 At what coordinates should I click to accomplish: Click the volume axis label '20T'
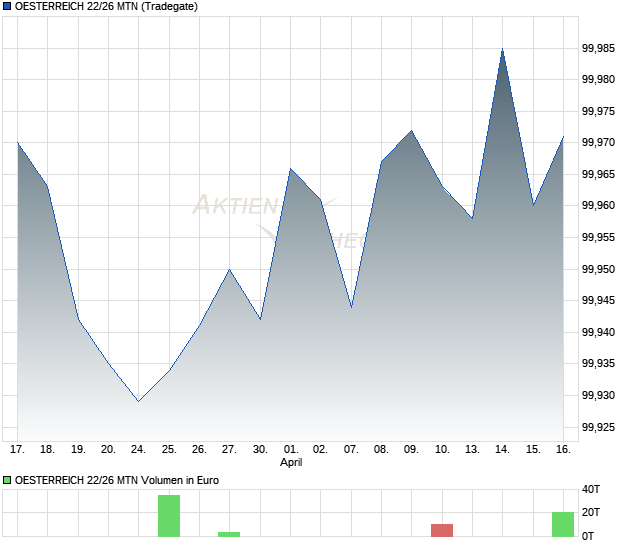click(x=591, y=512)
